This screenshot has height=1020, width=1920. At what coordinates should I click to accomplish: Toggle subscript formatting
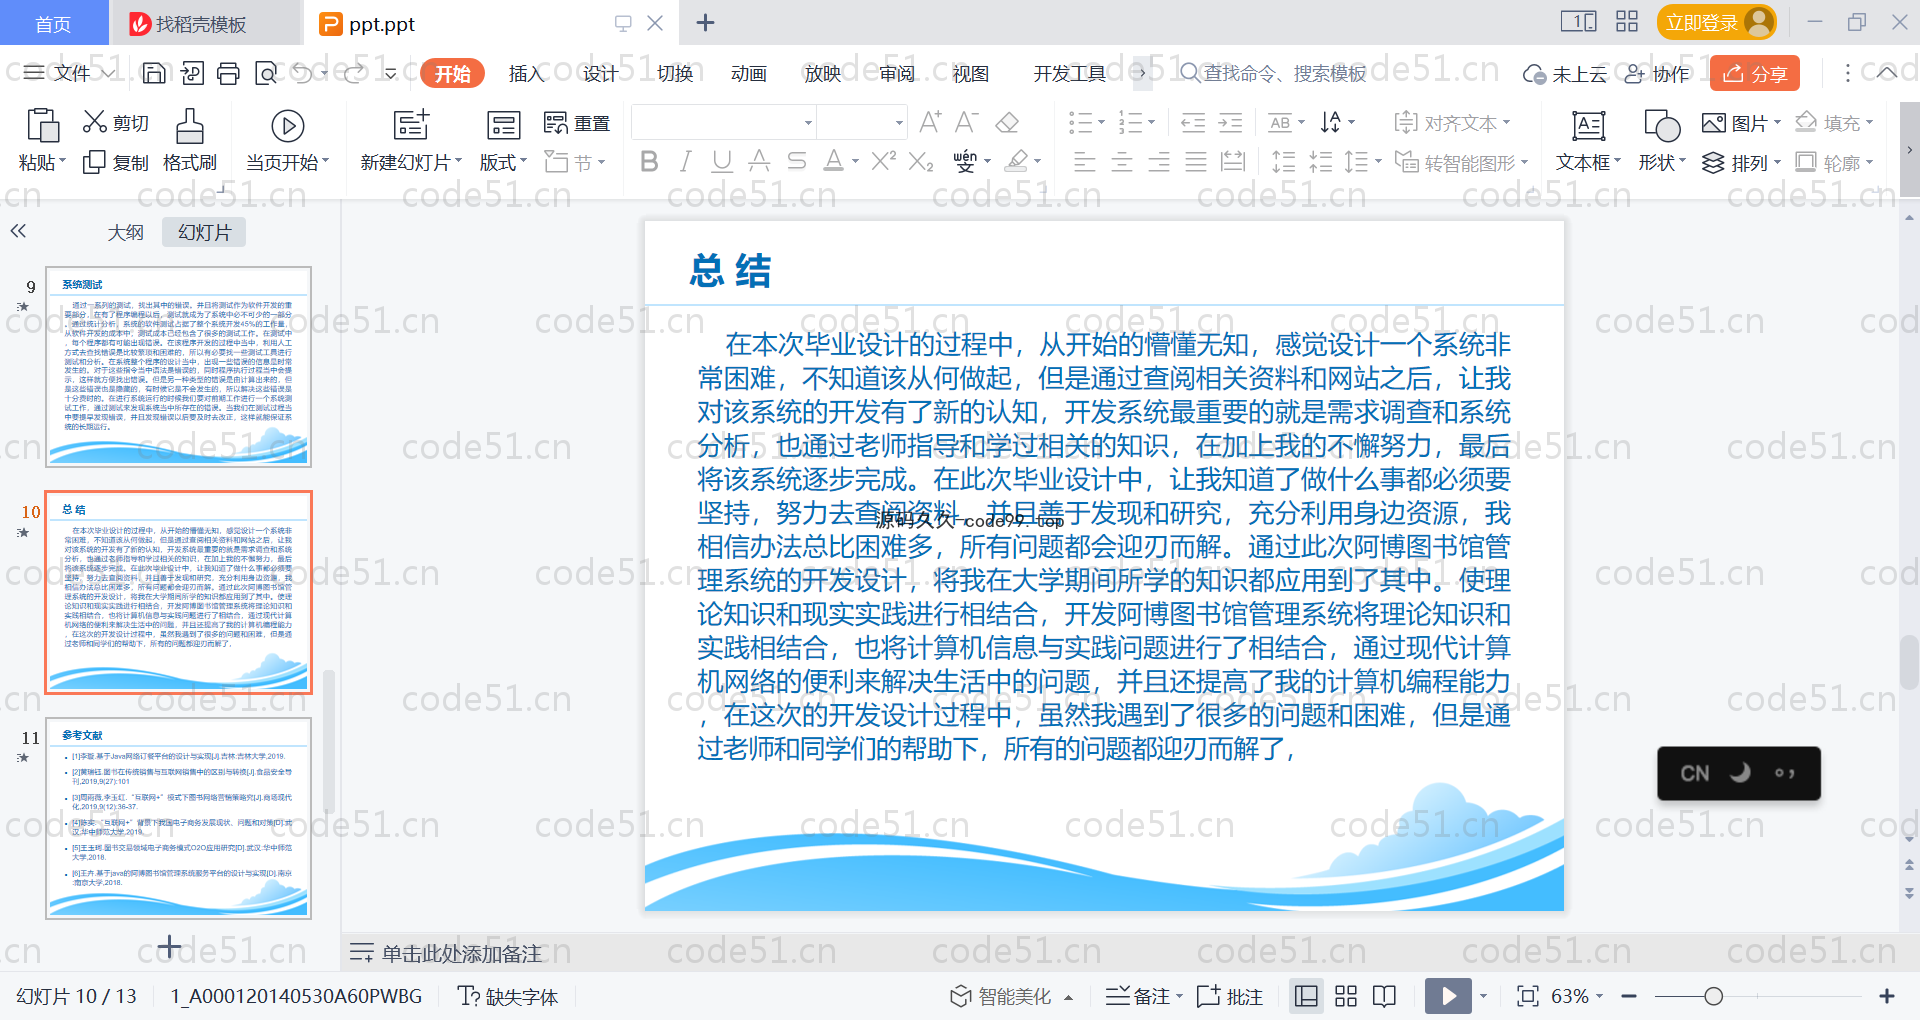coord(921,161)
